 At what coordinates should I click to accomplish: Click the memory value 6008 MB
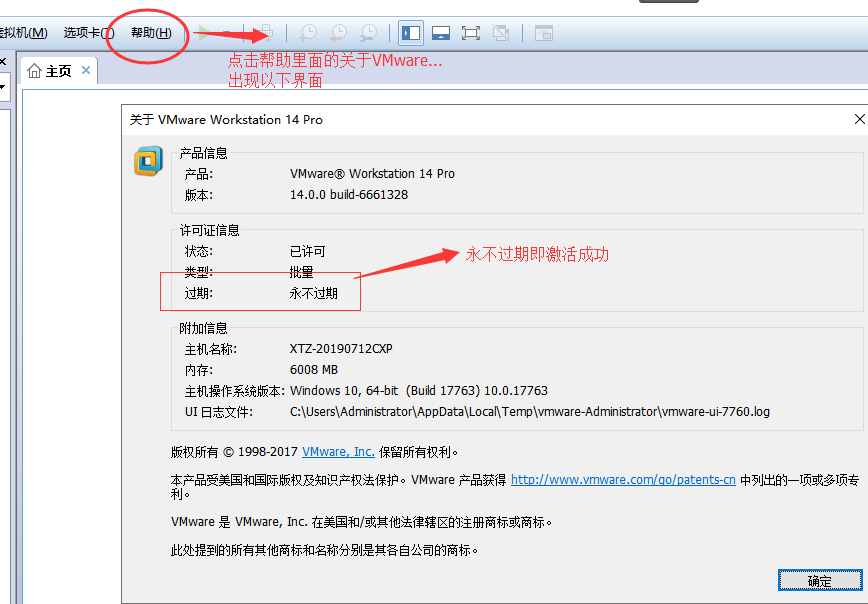313,369
